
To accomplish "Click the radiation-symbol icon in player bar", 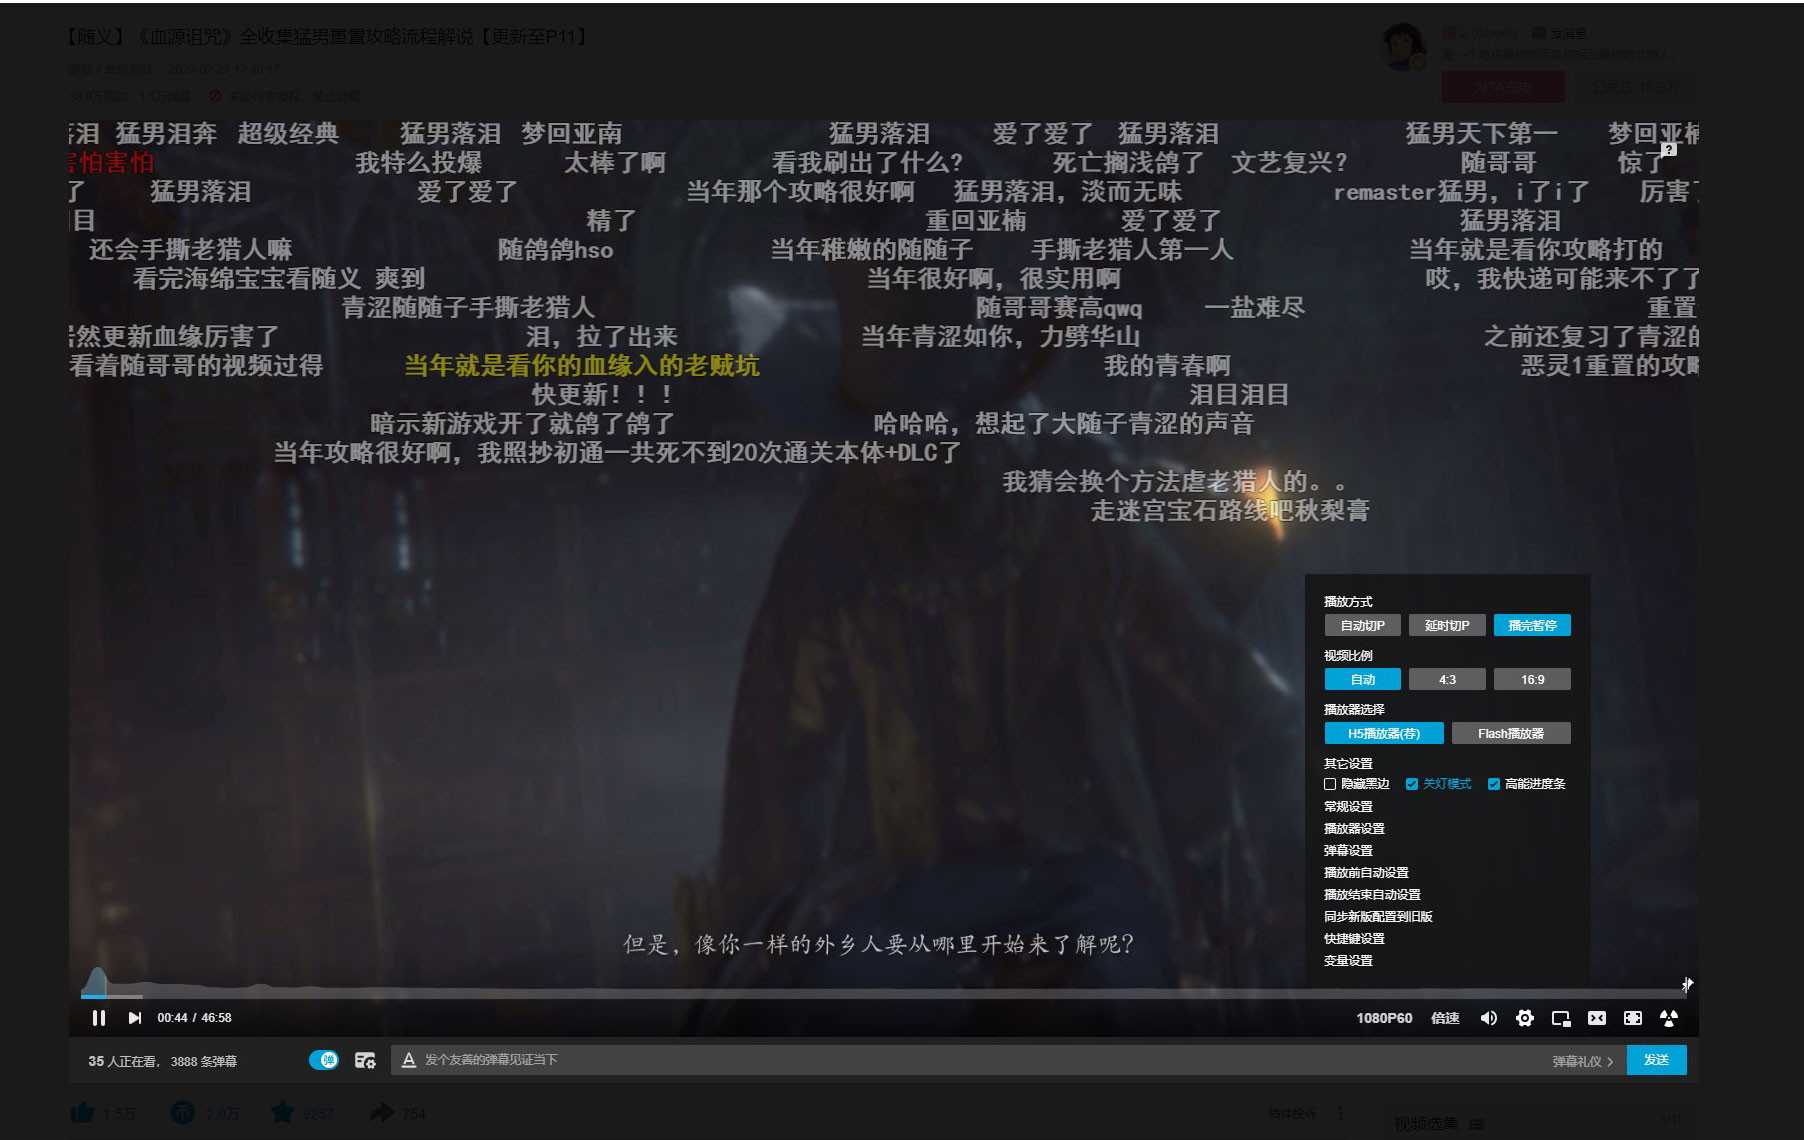I will [x=1669, y=1018].
